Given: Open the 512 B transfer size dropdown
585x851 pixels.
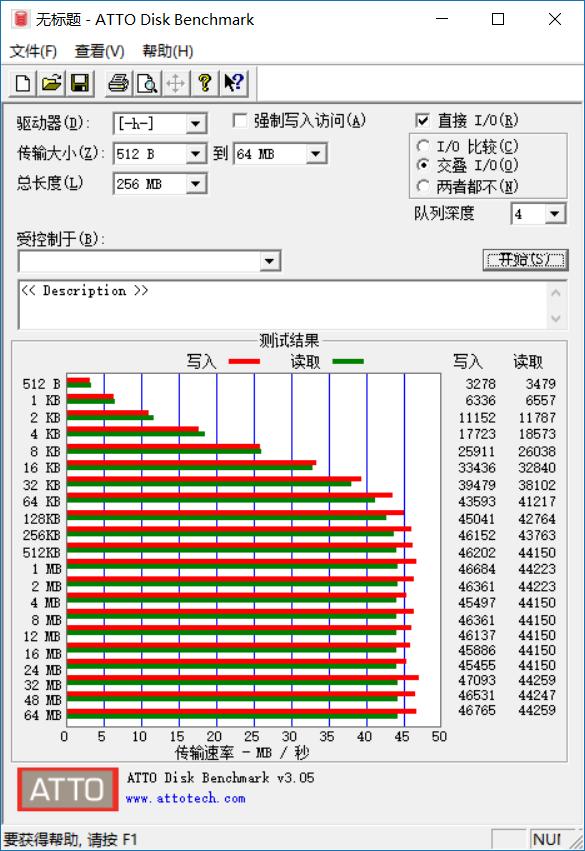Looking at the screenshot, I should [195, 154].
